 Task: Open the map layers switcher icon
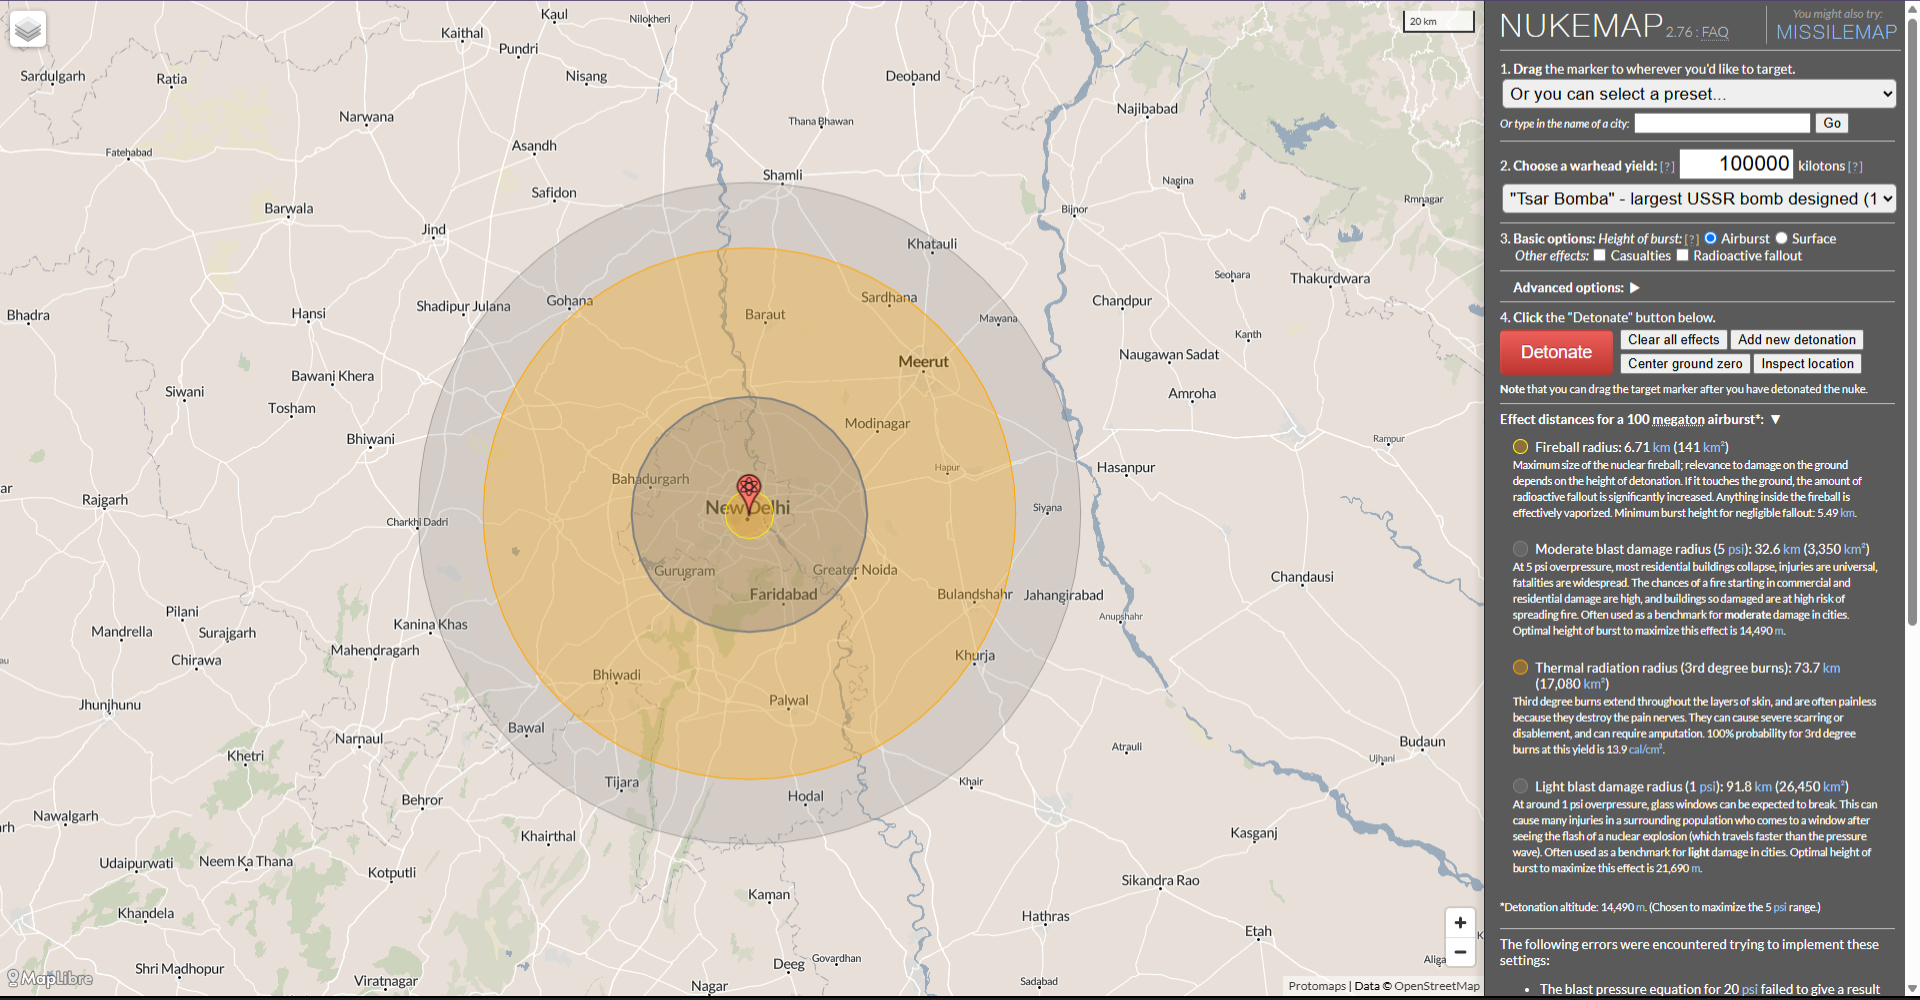(28, 29)
